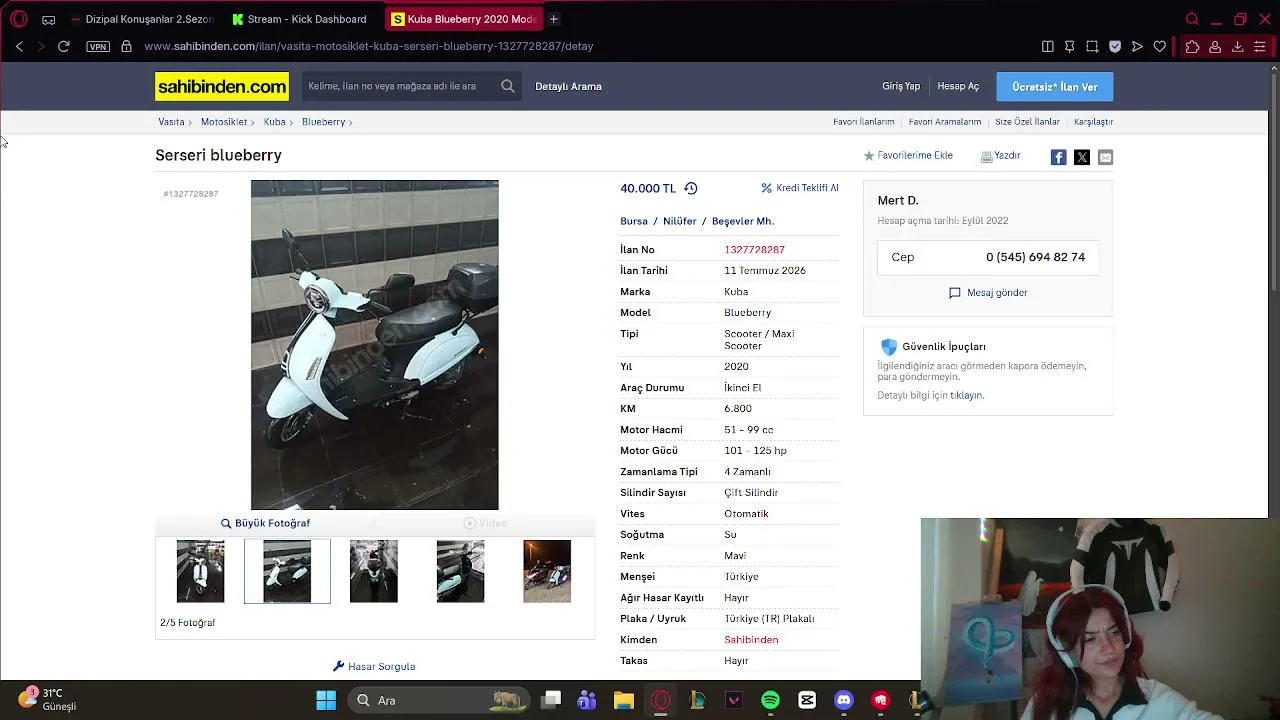Screen dimensions: 1280x720
Task: Add listing via Favorilerime Ekle star
Action: pos(908,156)
